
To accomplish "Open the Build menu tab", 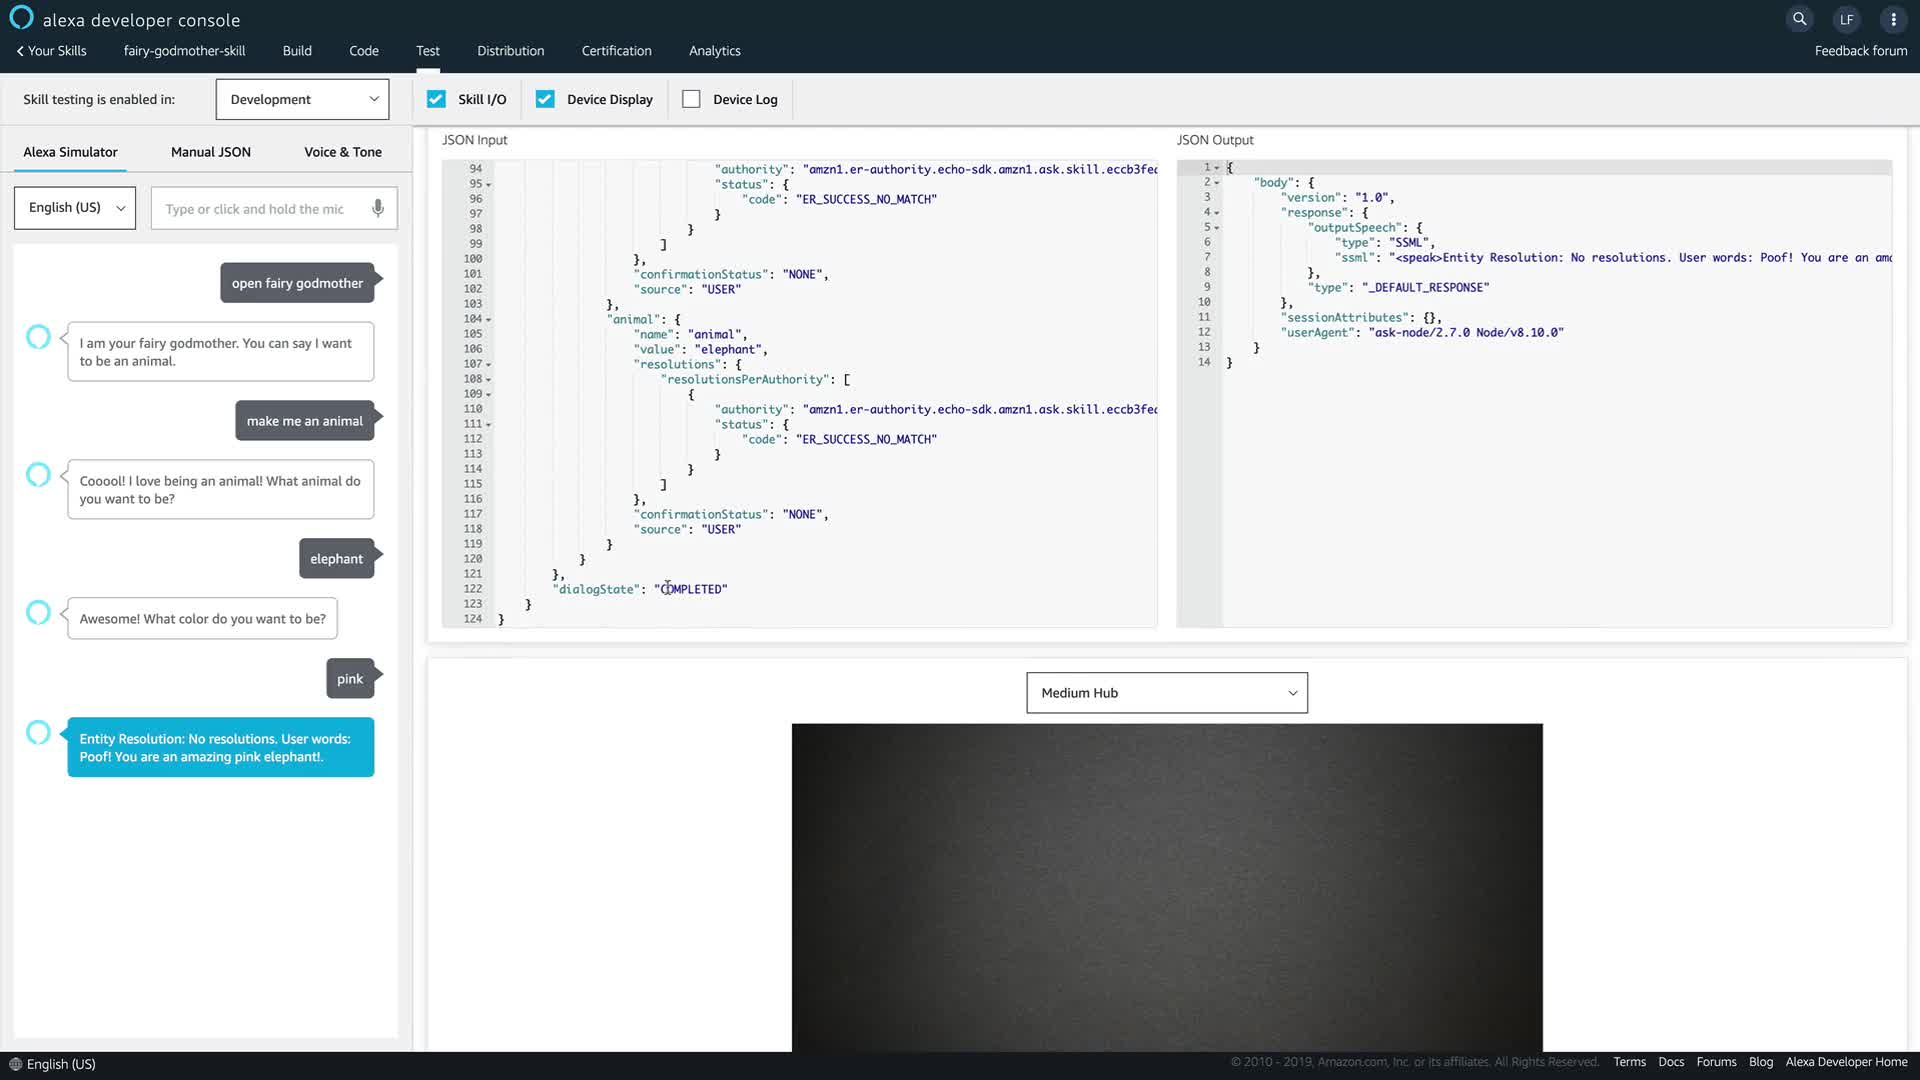I will click(297, 51).
